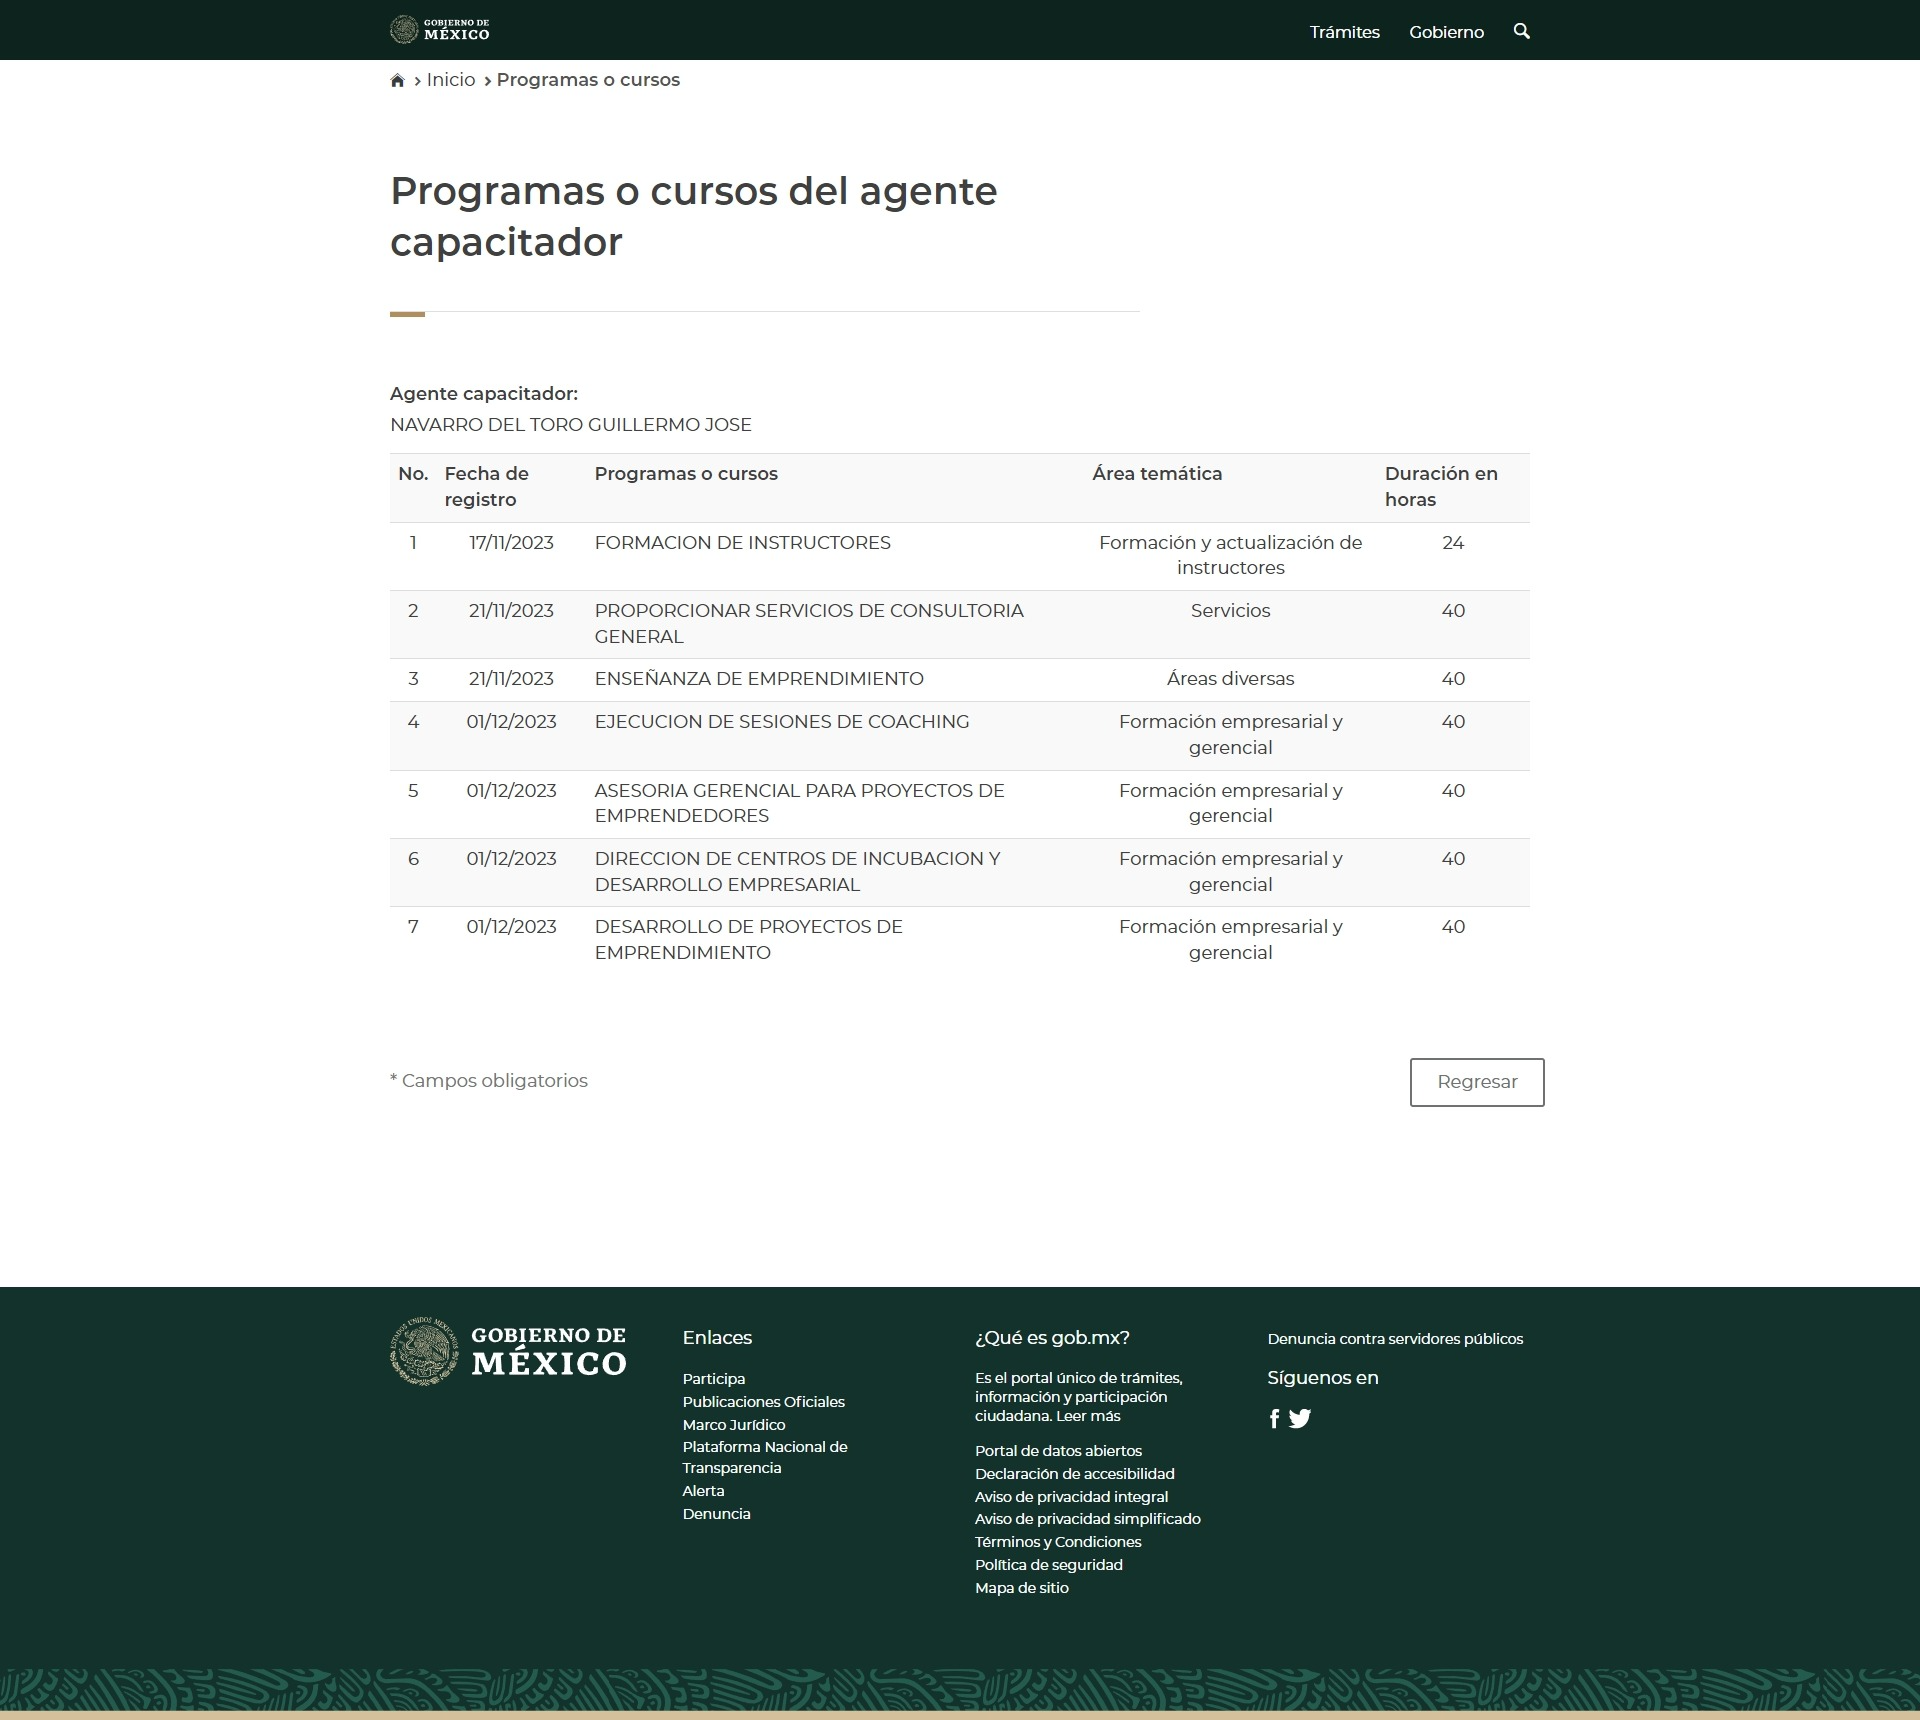The image size is (1920, 1720).
Task: Open the Mapa de sitio link
Action: (x=1021, y=1587)
